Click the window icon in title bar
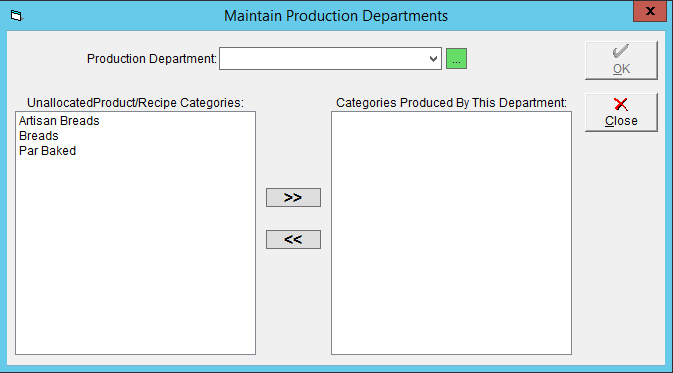Viewport: 673px width, 373px height. 16,16
